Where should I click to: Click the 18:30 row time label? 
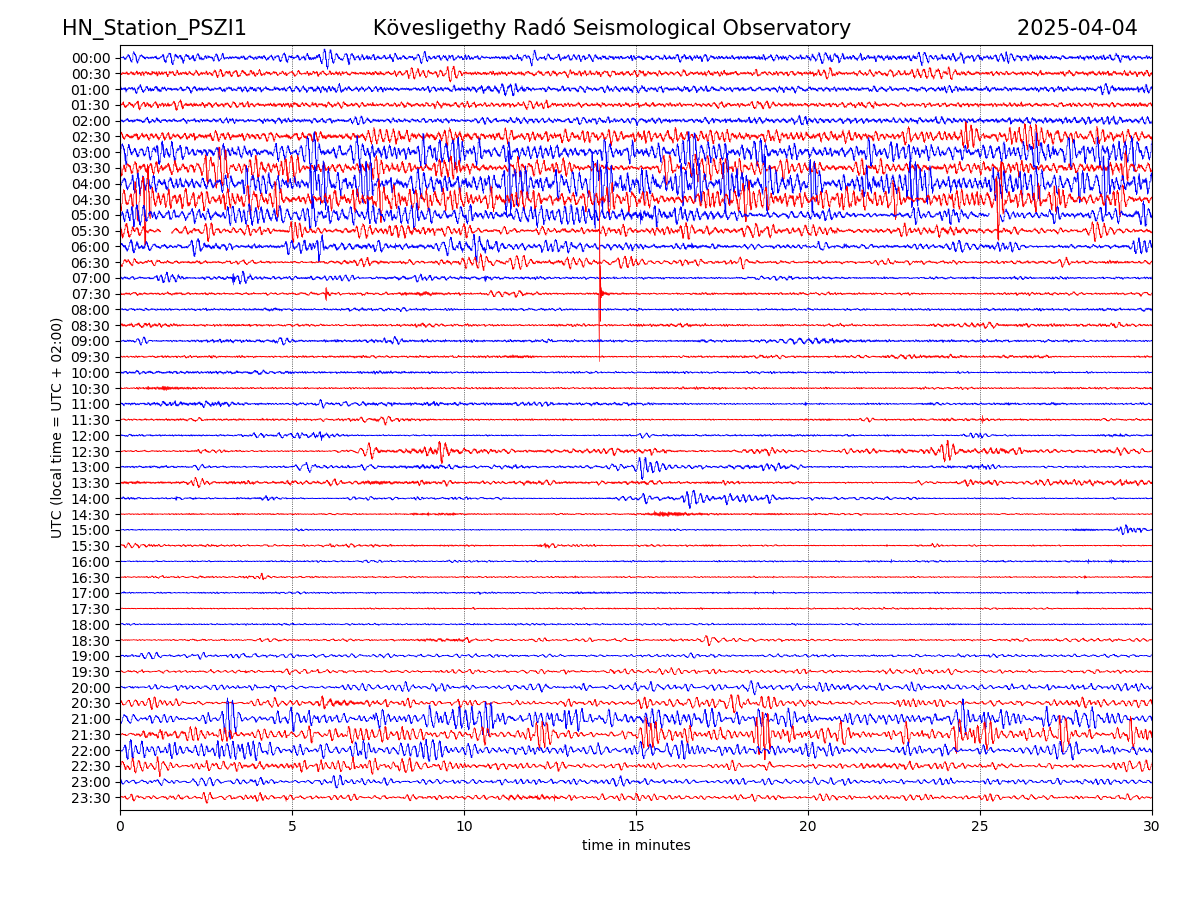[91, 641]
